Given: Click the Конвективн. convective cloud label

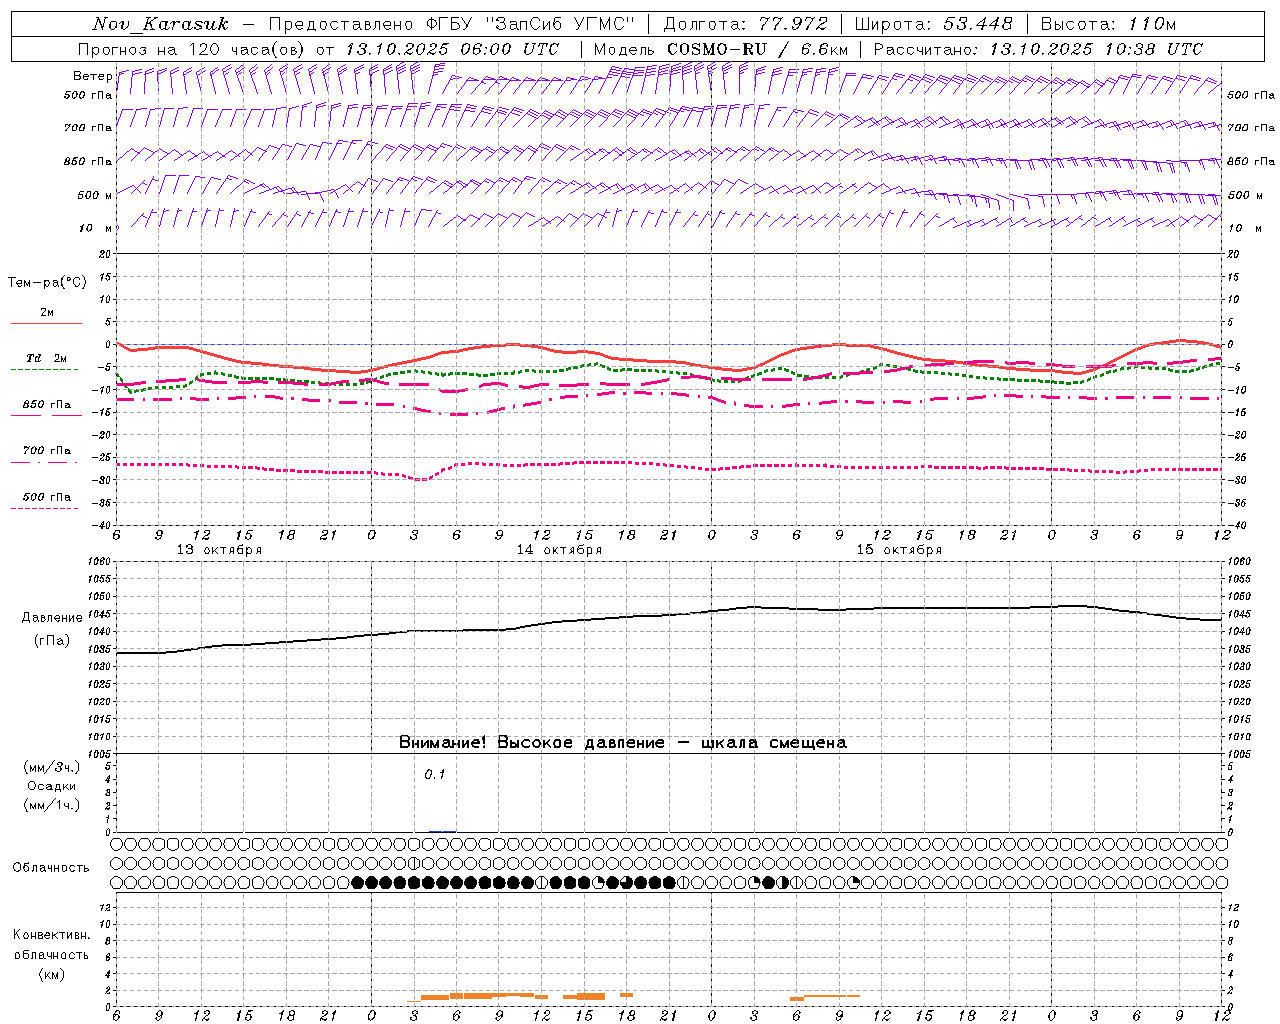Looking at the screenshot, I should tap(51, 935).
